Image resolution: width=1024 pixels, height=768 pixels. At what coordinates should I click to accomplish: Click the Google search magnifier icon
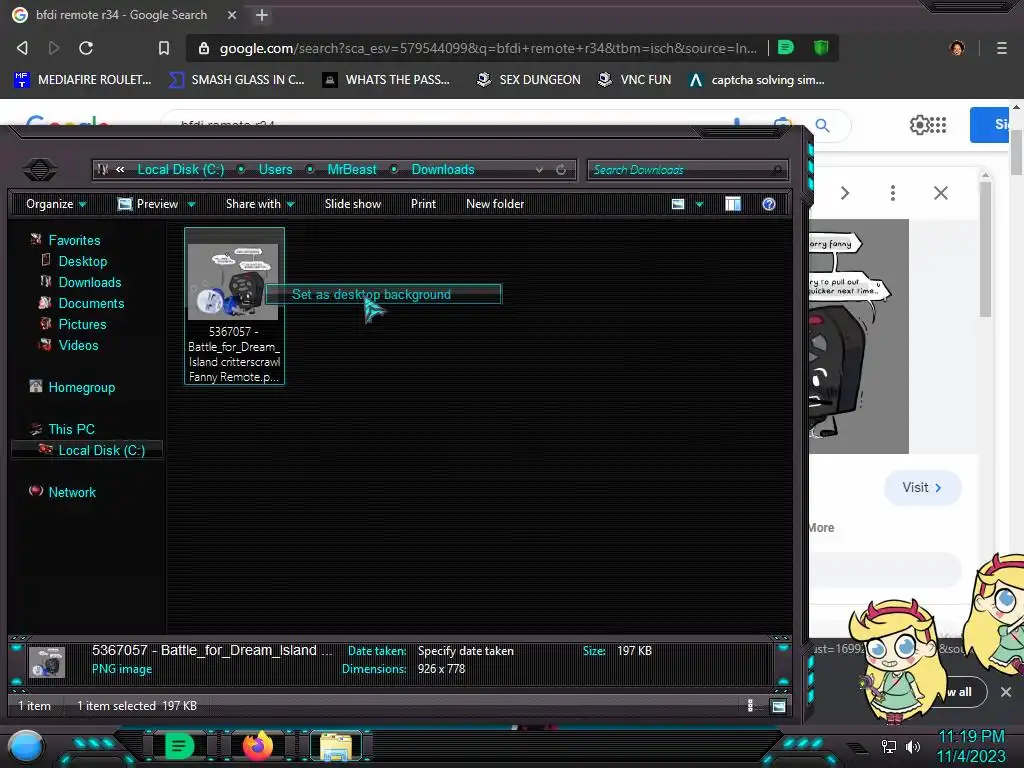point(822,125)
